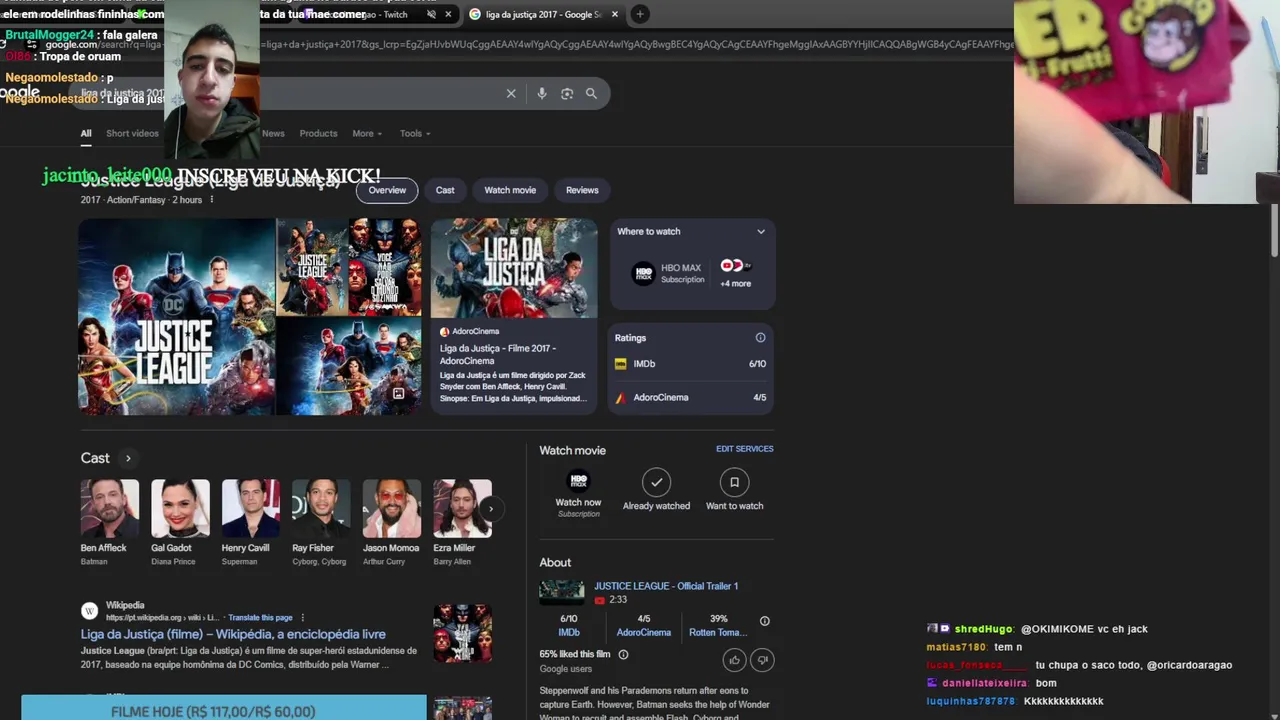Viewport: 1280px width, 720px height.
Task: Open the Wikipedia Liga da Justiça (filme) result
Action: tap(233, 634)
